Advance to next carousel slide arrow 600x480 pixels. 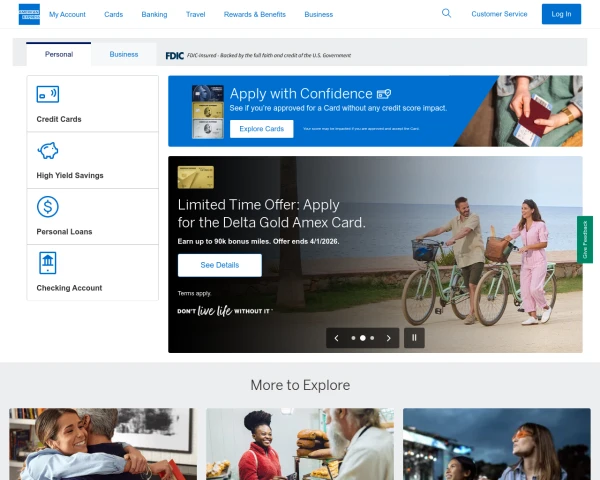click(389, 338)
